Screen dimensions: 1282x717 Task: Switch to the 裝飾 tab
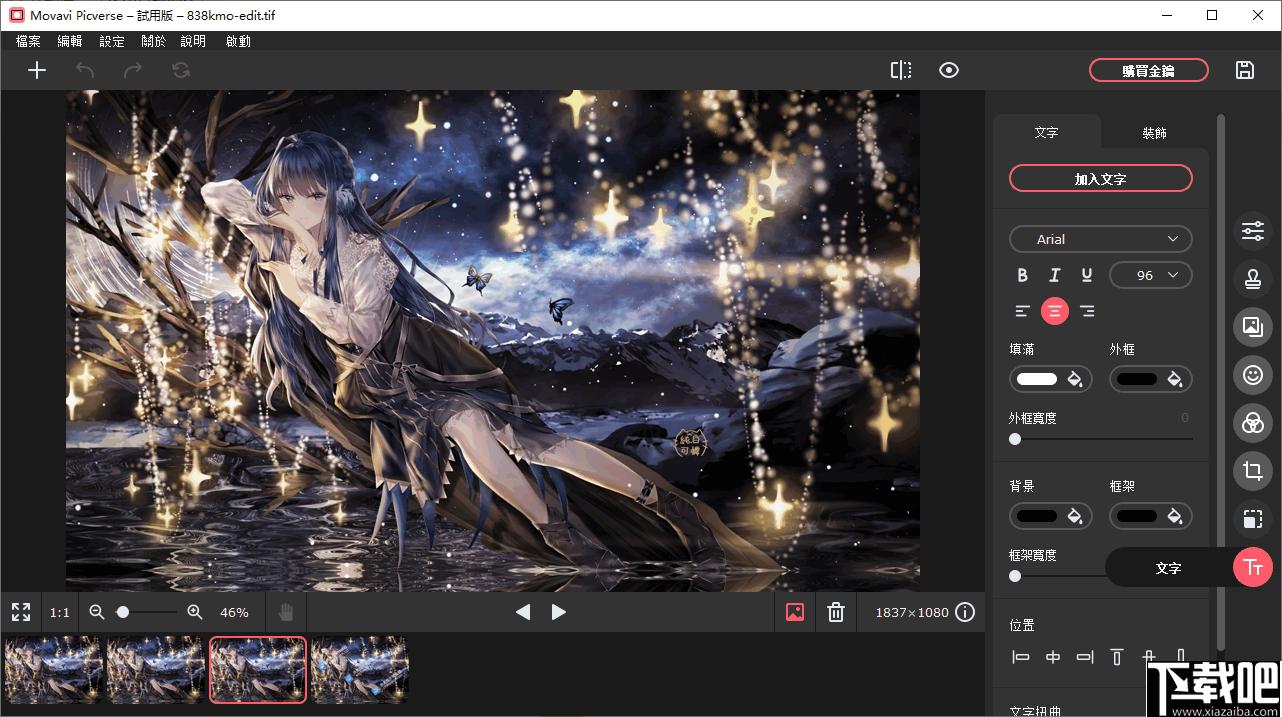[1154, 132]
